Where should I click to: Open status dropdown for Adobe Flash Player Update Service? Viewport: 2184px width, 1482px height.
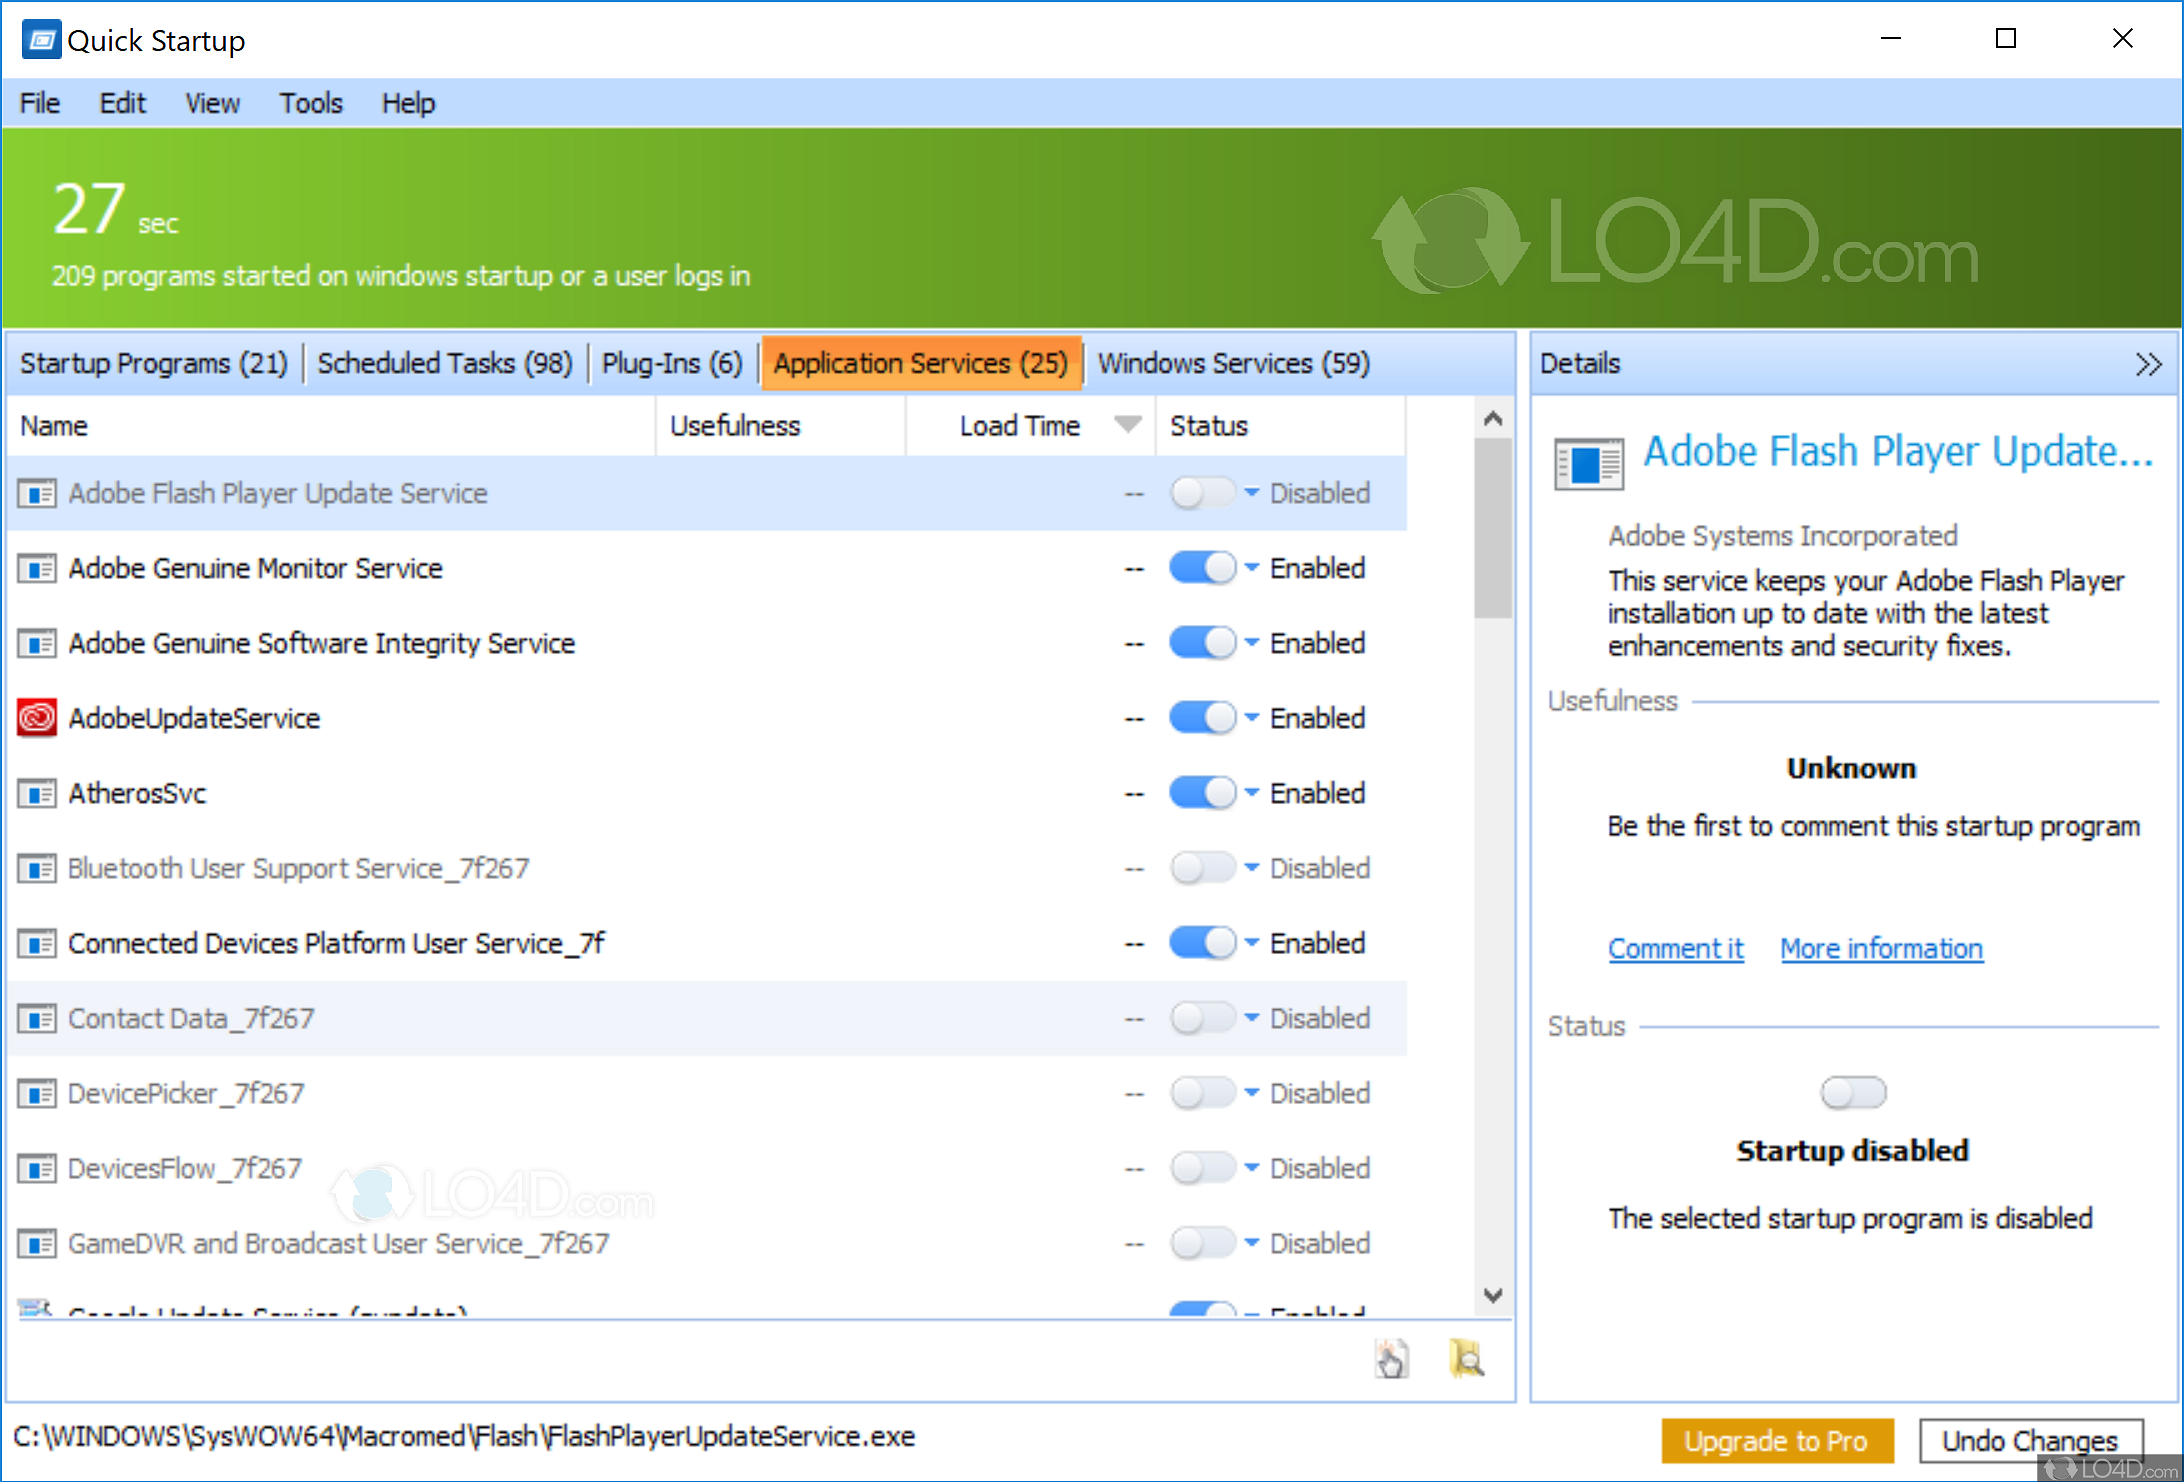click(x=1252, y=492)
